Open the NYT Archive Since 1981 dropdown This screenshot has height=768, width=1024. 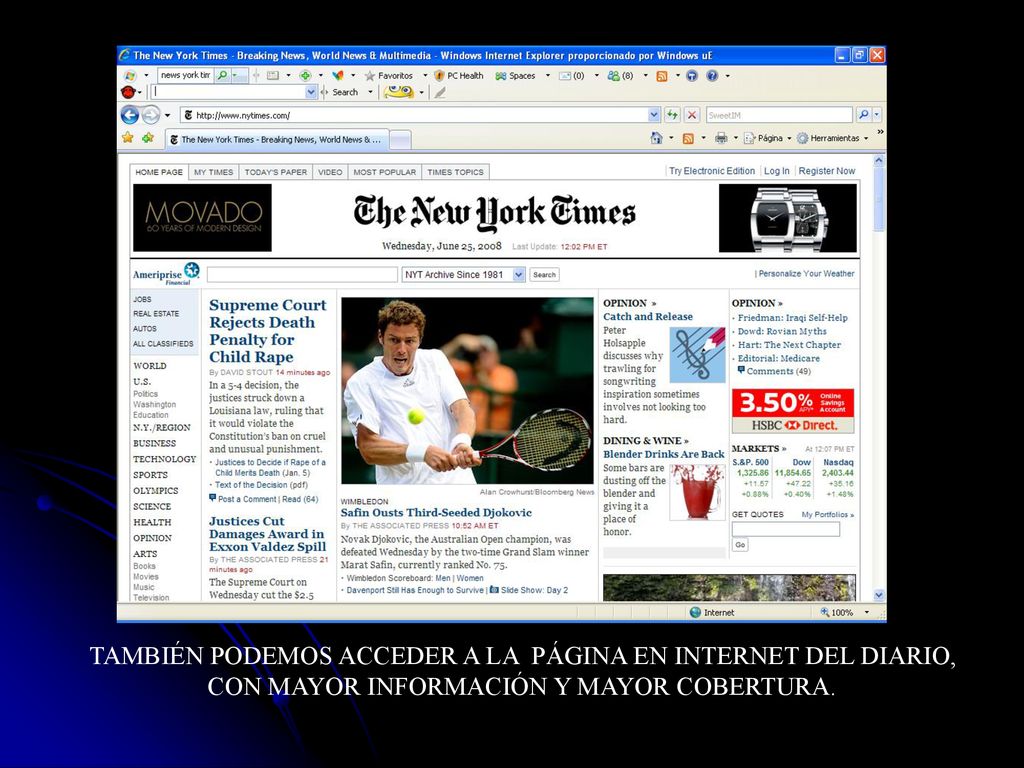pos(519,275)
